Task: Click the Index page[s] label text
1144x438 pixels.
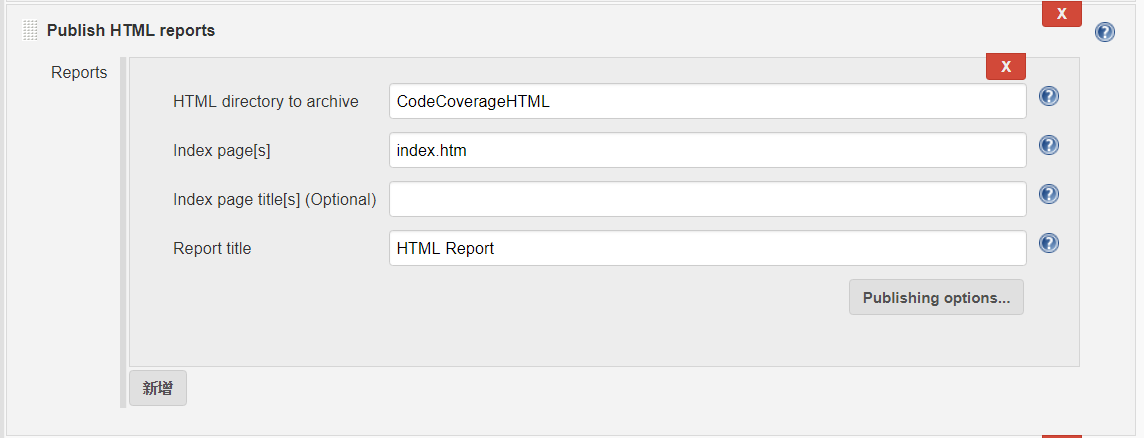Action: pyautogui.click(x=222, y=150)
